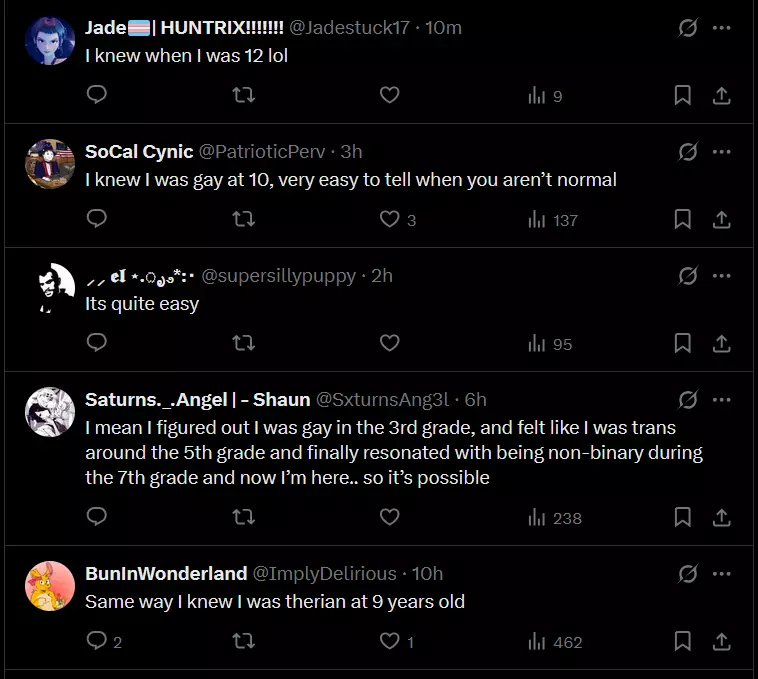Like SoCal Cynic's tweet about being gay at 10
The image size is (758, 679).
point(390,219)
